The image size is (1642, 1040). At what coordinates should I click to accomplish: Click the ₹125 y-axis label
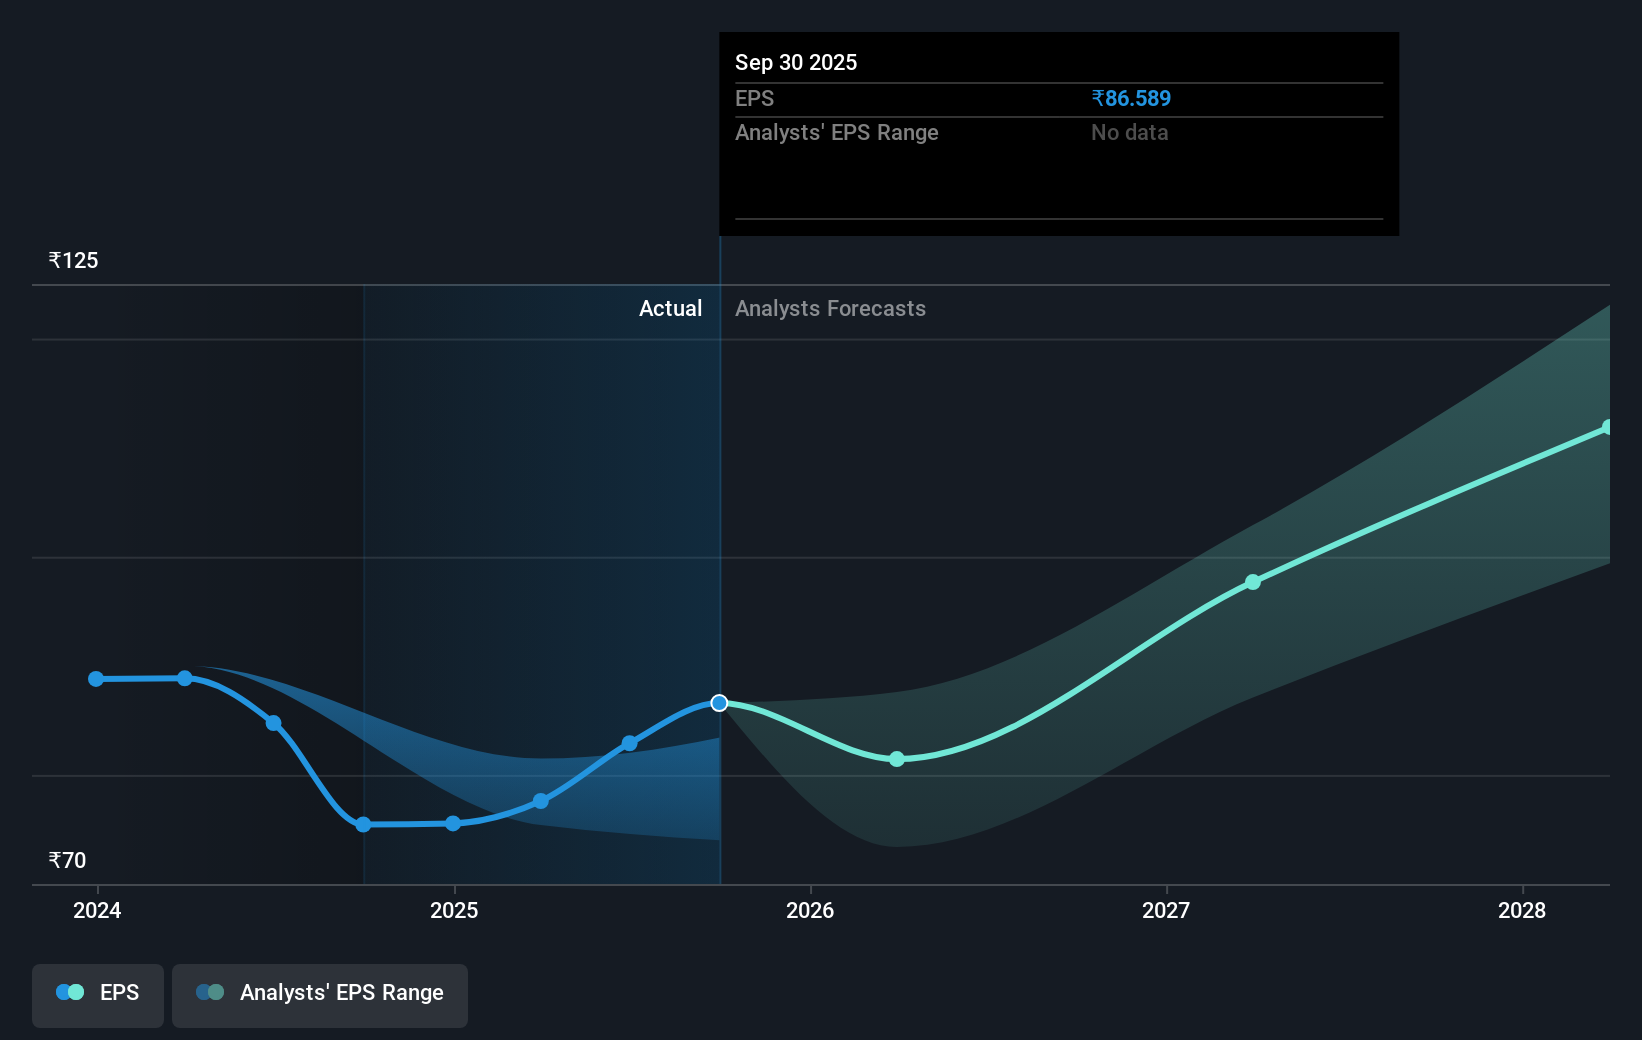tap(74, 261)
